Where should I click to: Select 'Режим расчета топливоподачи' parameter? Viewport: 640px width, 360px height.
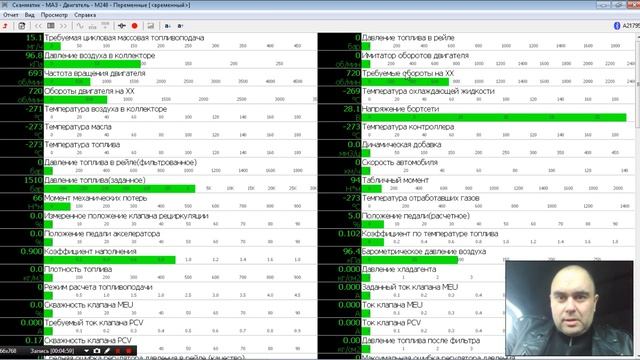[98, 287]
